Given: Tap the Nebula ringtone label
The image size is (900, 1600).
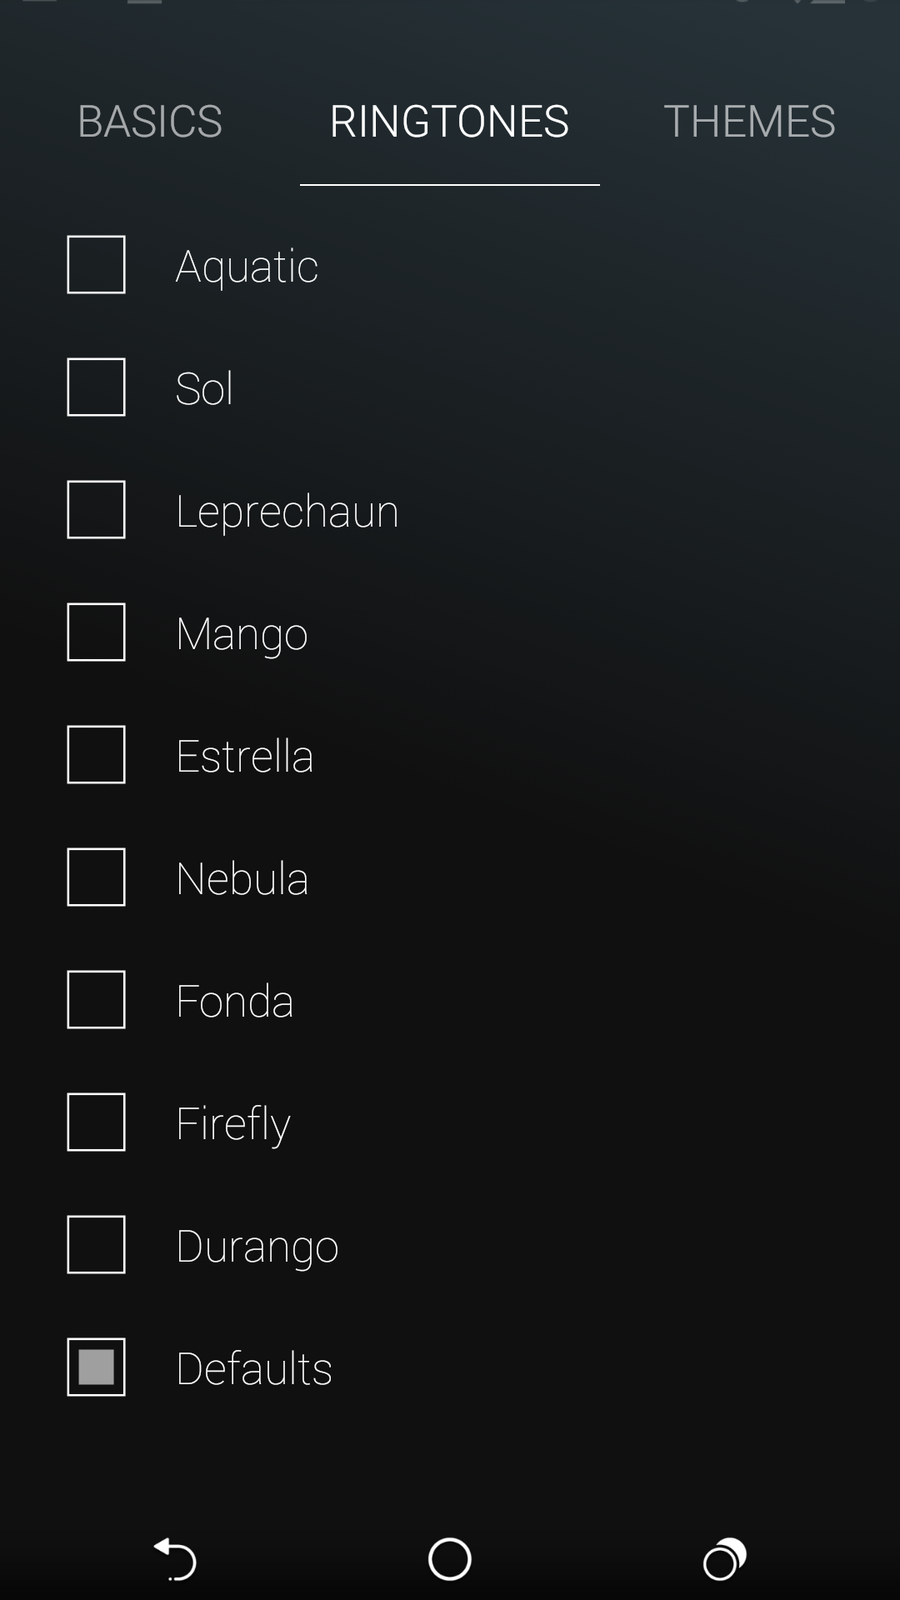Looking at the screenshot, I should tap(242, 879).
